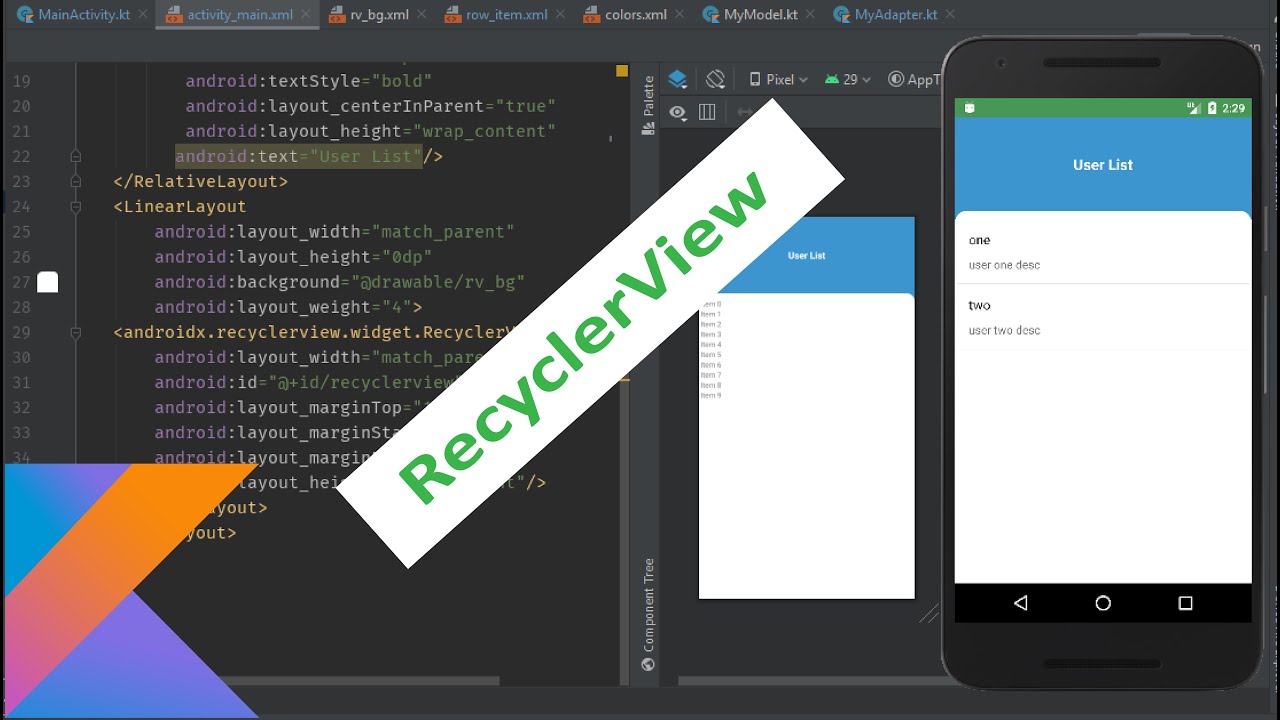Image resolution: width=1280 pixels, height=720 pixels.
Task: Click the design preview horizontal scrollbar
Action: [810, 681]
